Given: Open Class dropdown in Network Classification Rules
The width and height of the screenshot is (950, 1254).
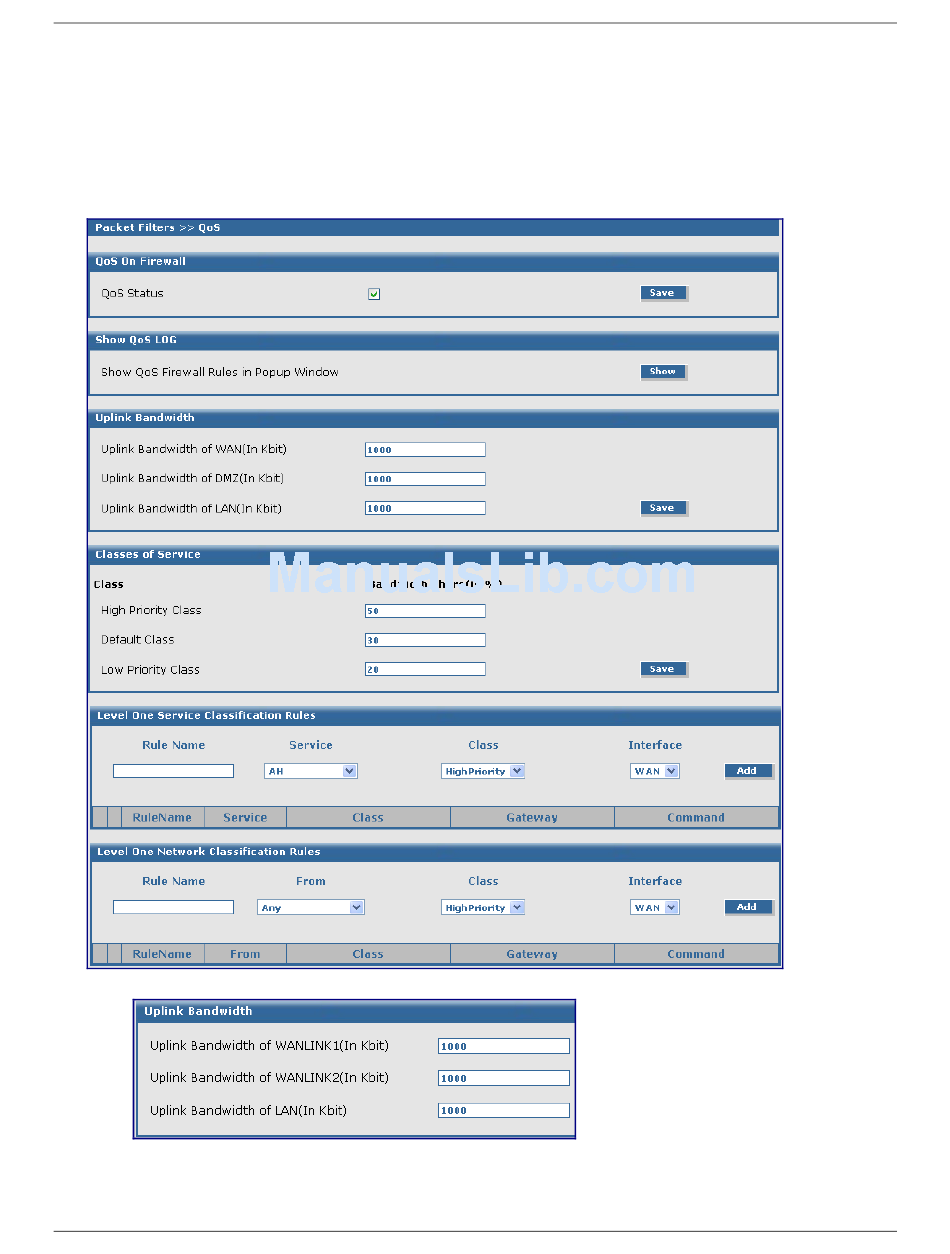Looking at the screenshot, I should click(483, 907).
